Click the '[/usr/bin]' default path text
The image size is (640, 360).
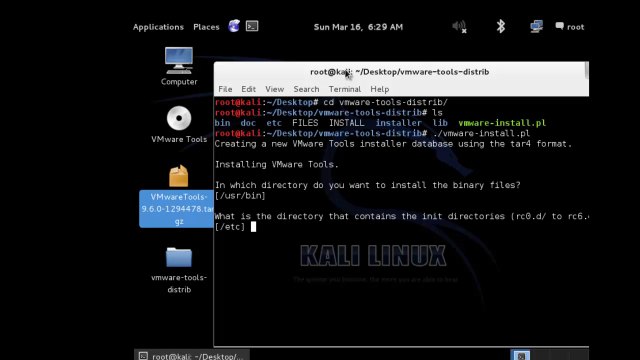pyautogui.click(x=240, y=196)
